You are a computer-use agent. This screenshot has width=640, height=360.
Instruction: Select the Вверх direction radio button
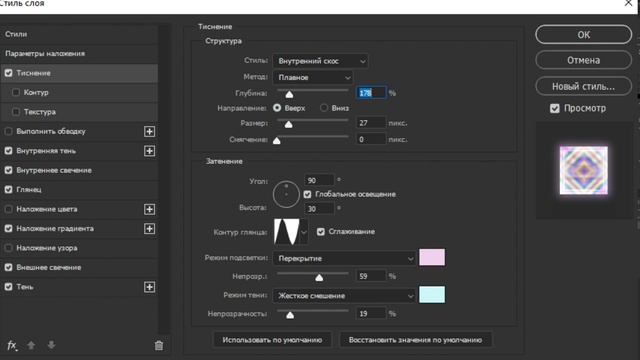tap(277, 108)
